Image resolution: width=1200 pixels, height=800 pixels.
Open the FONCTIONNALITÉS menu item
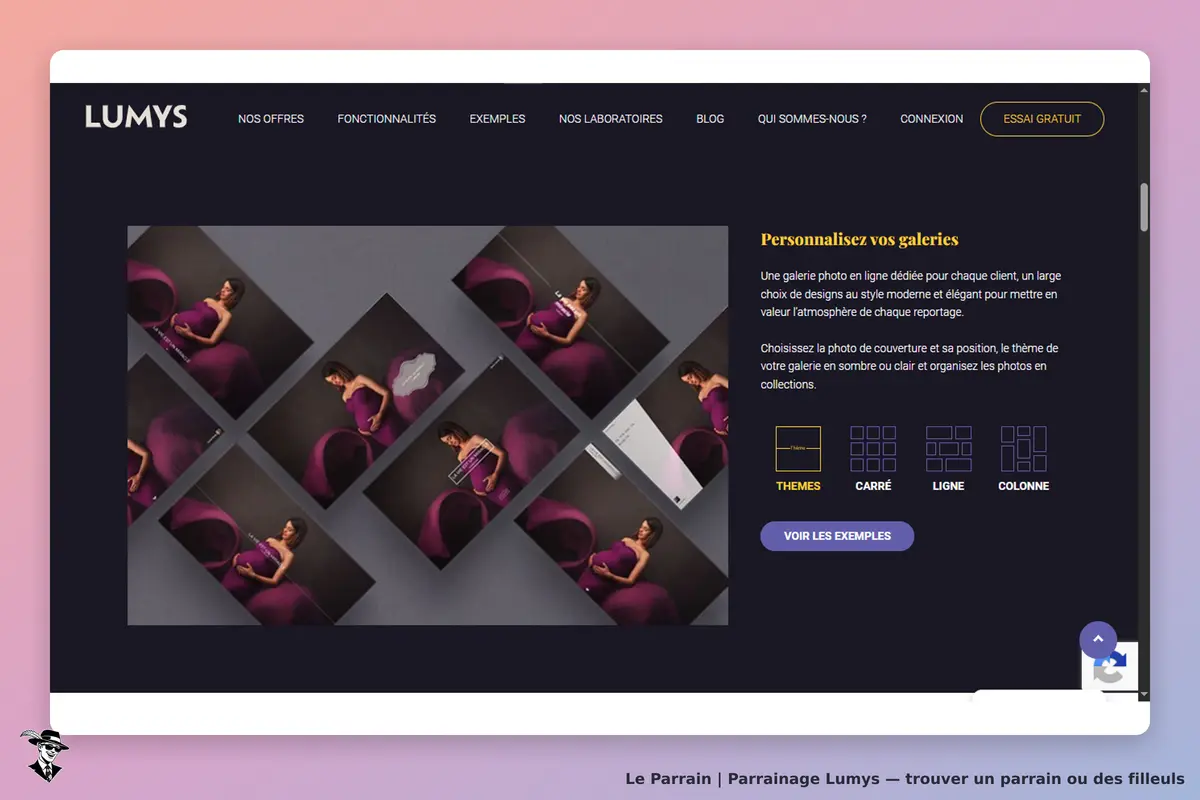[x=387, y=119]
